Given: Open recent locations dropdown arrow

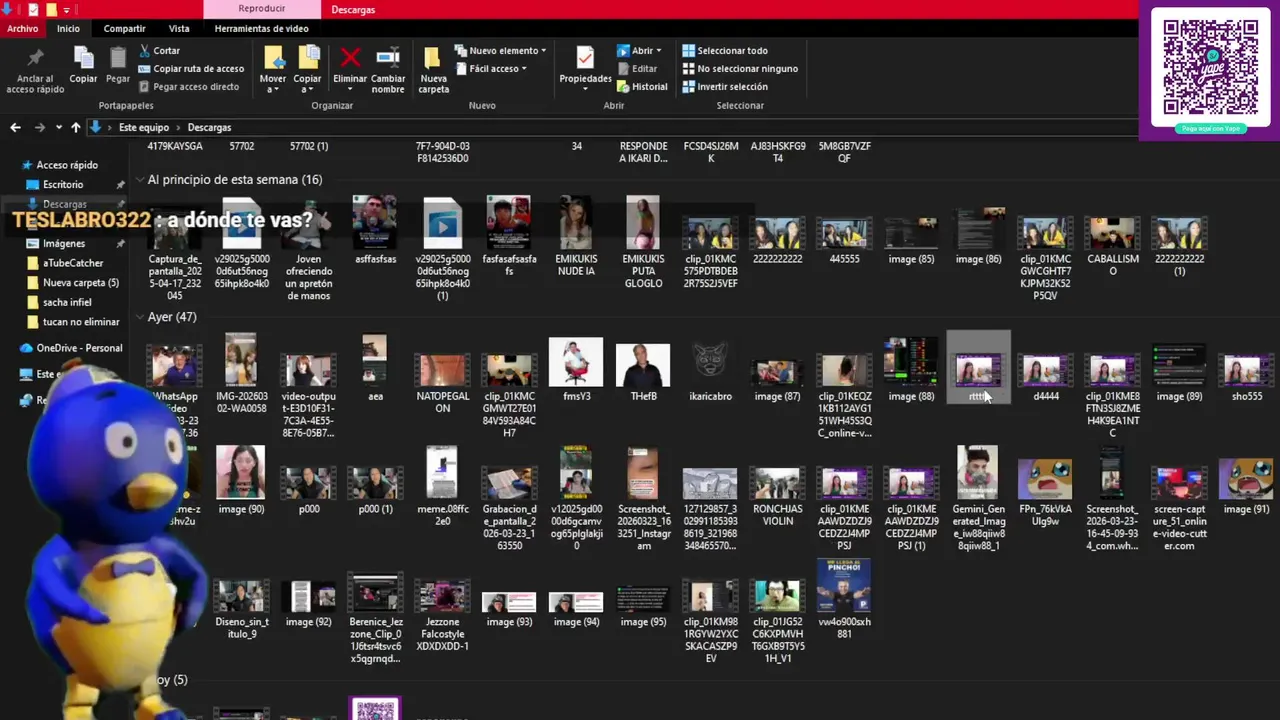Looking at the screenshot, I should pos(59,127).
